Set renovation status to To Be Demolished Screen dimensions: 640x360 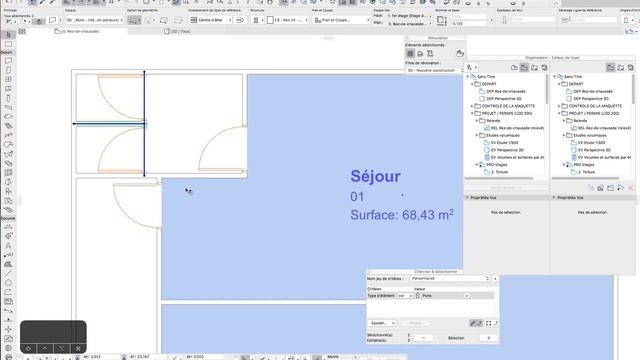click(x=420, y=53)
